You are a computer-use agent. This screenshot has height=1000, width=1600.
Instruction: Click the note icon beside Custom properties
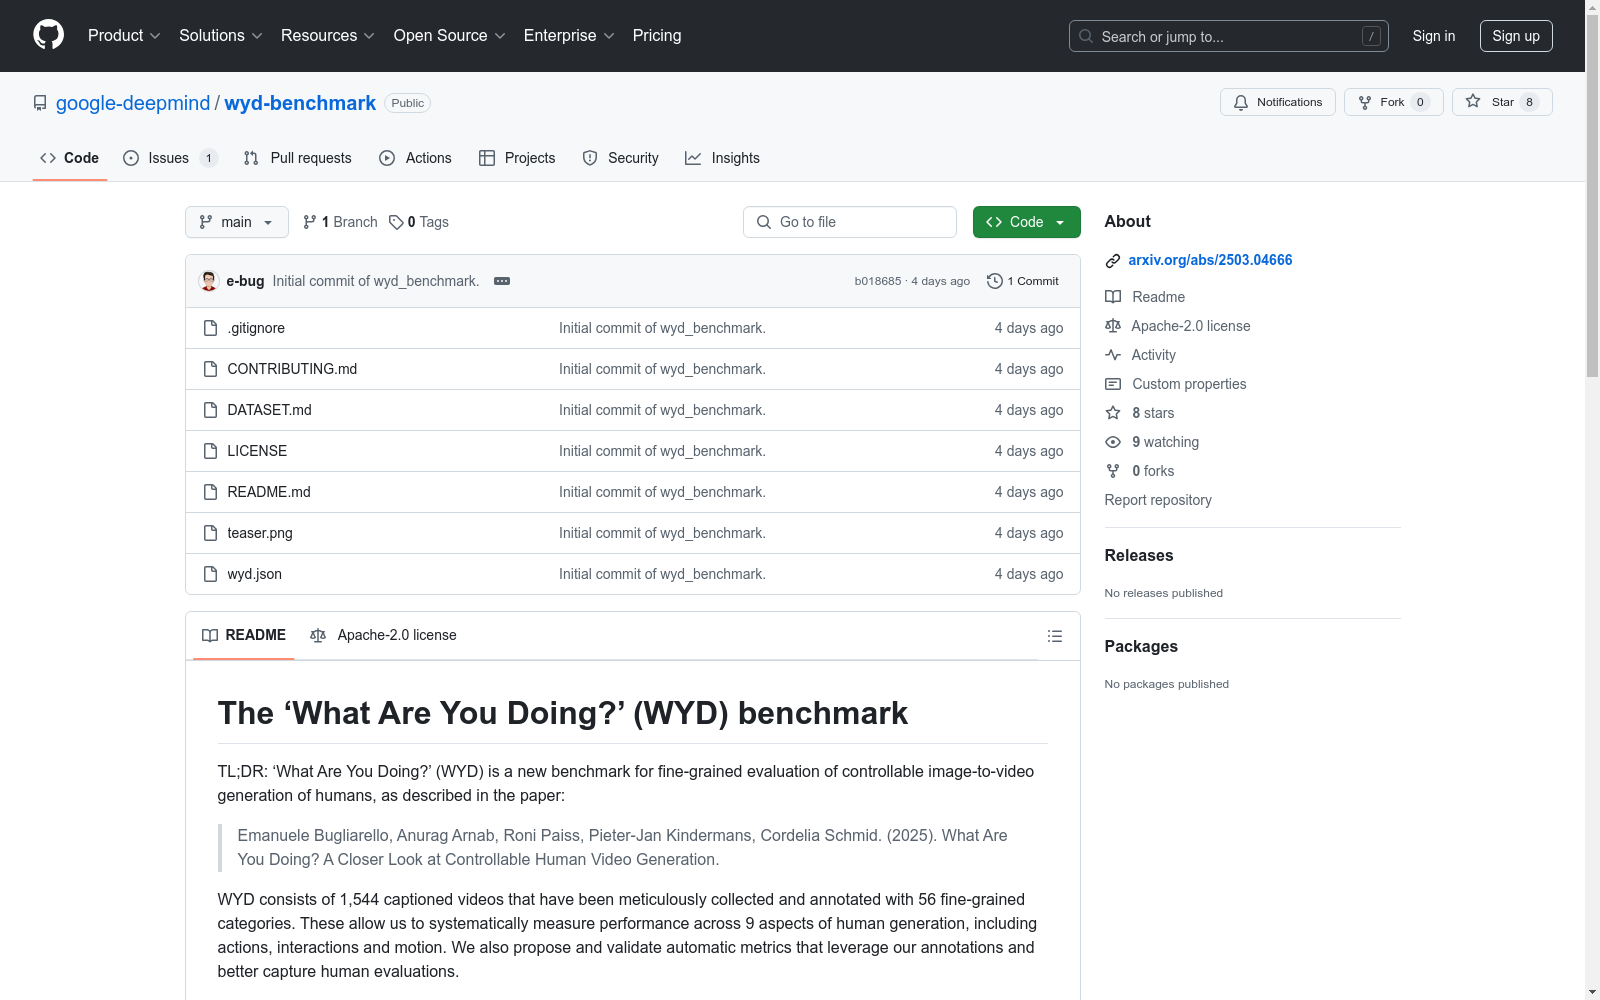pos(1113,384)
